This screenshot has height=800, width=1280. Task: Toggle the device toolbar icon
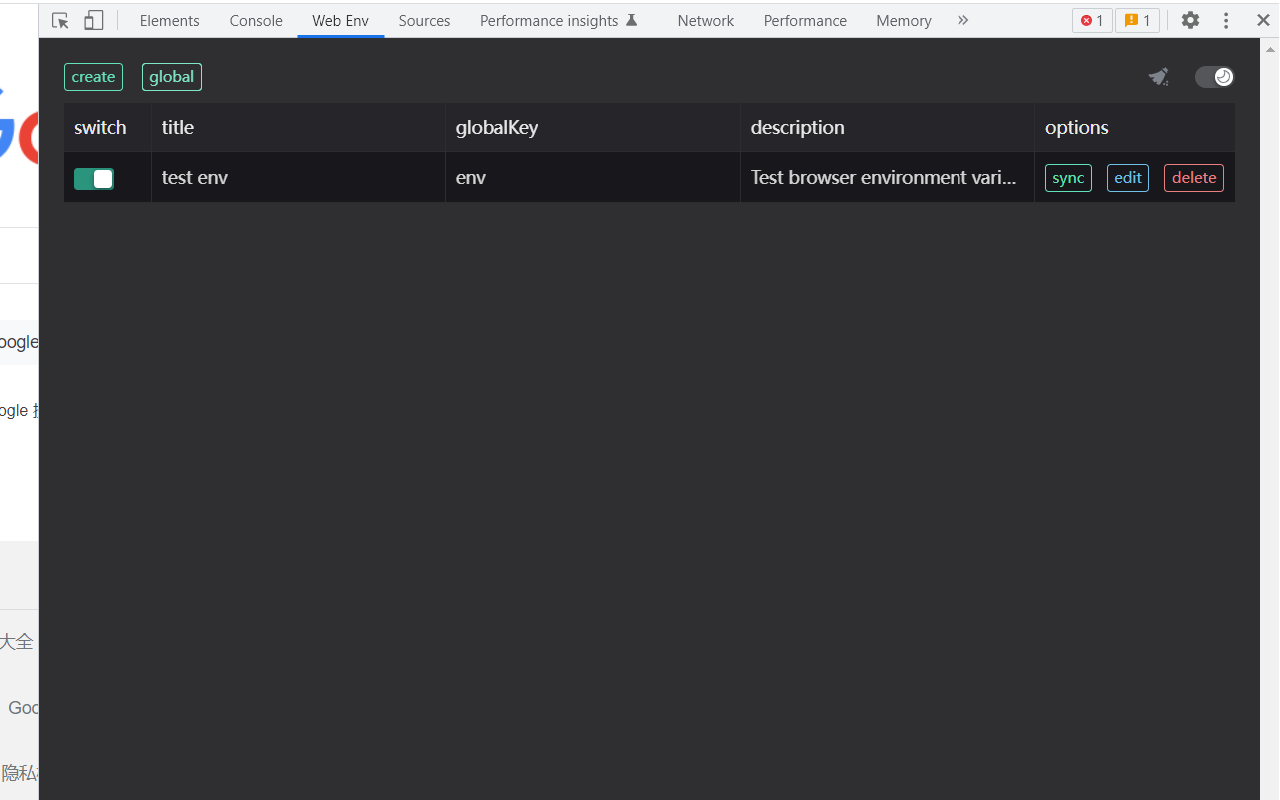(x=93, y=20)
